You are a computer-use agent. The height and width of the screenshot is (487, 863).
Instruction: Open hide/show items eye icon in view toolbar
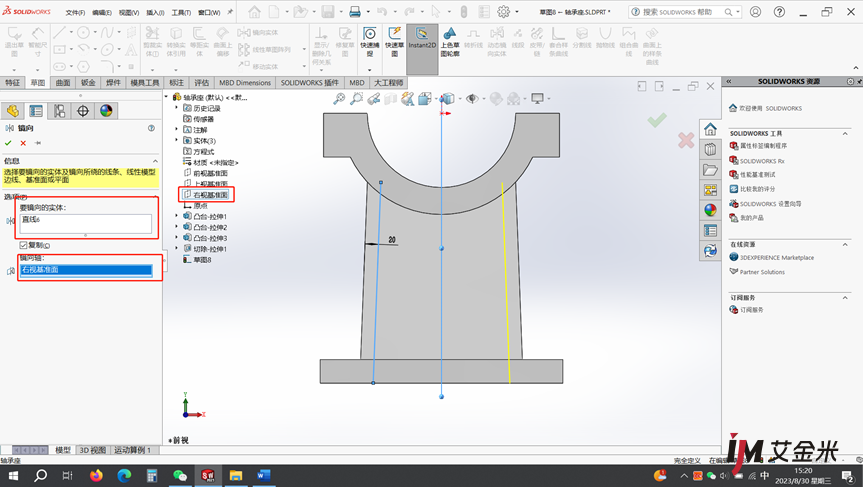click(472, 99)
